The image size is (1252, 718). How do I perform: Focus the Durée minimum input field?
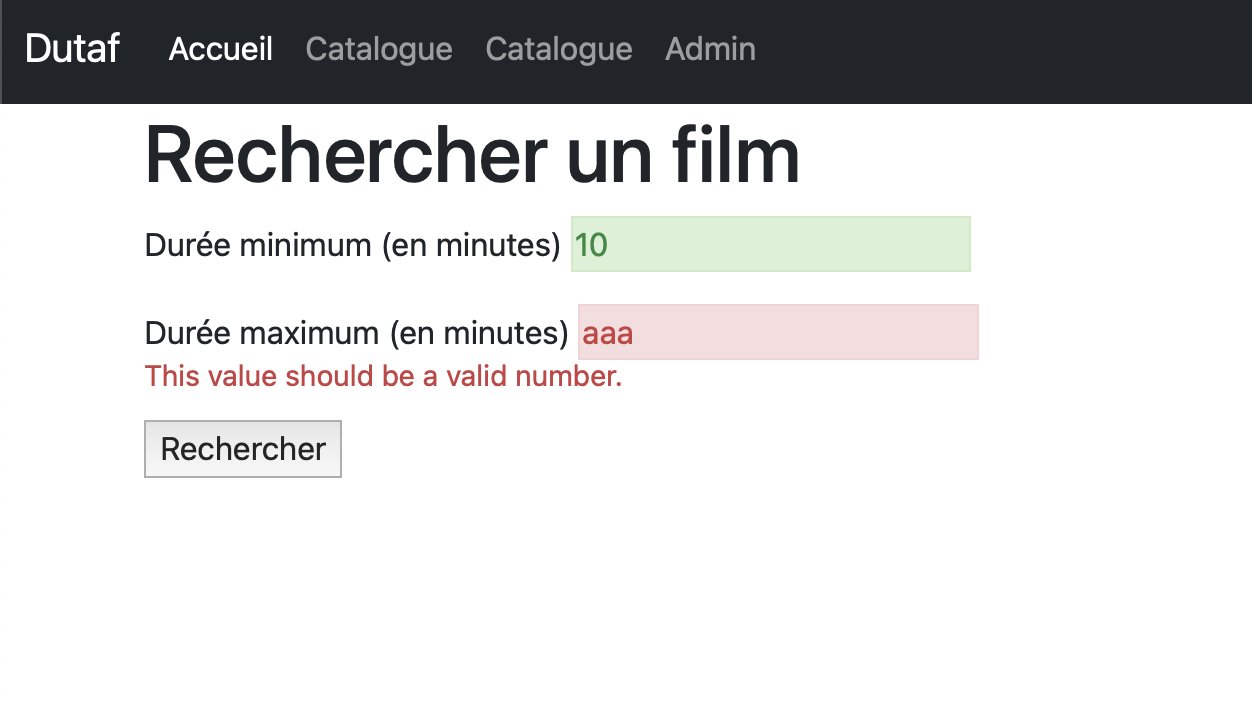771,244
